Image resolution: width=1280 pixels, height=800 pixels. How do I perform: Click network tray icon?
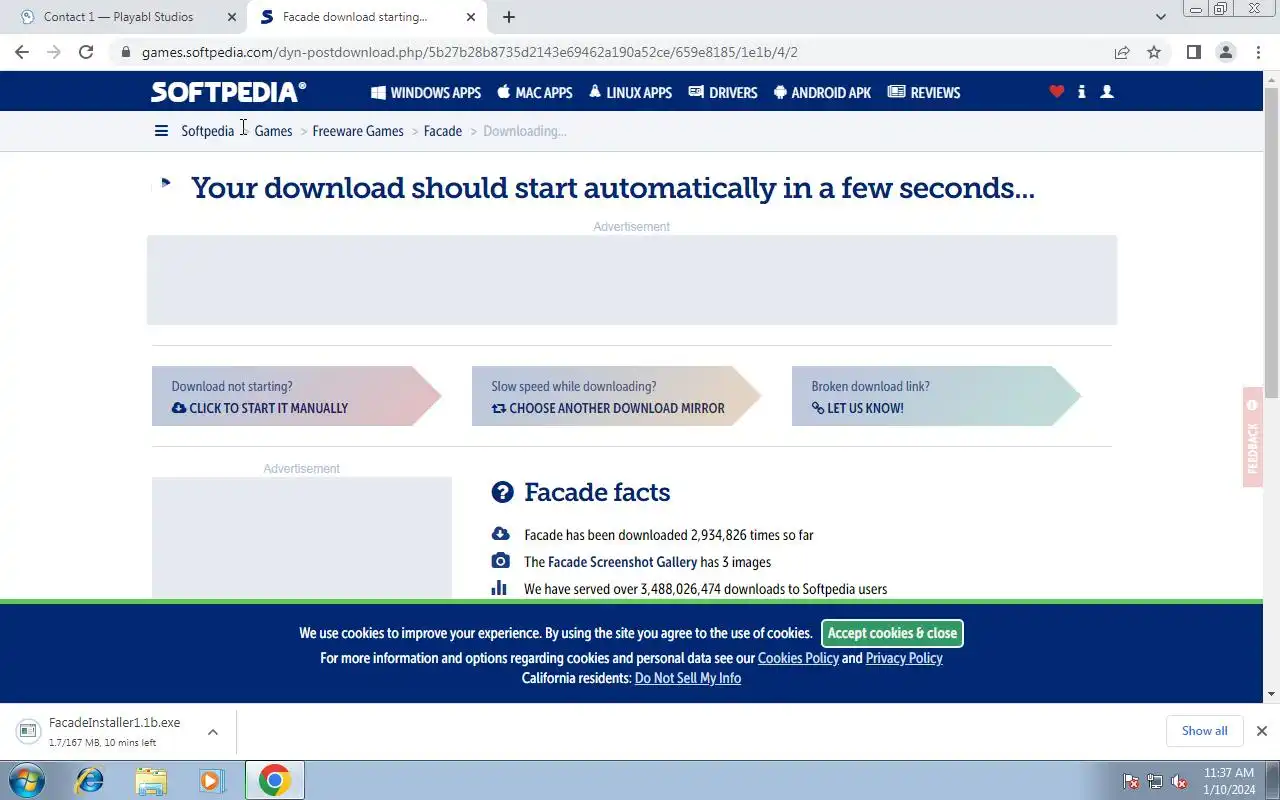click(1155, 781)
